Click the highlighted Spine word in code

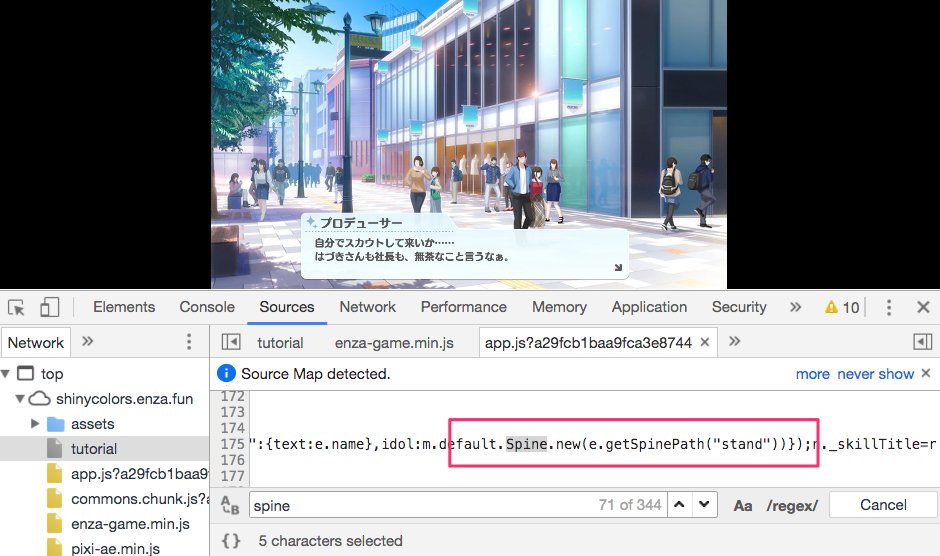(526, 444)
